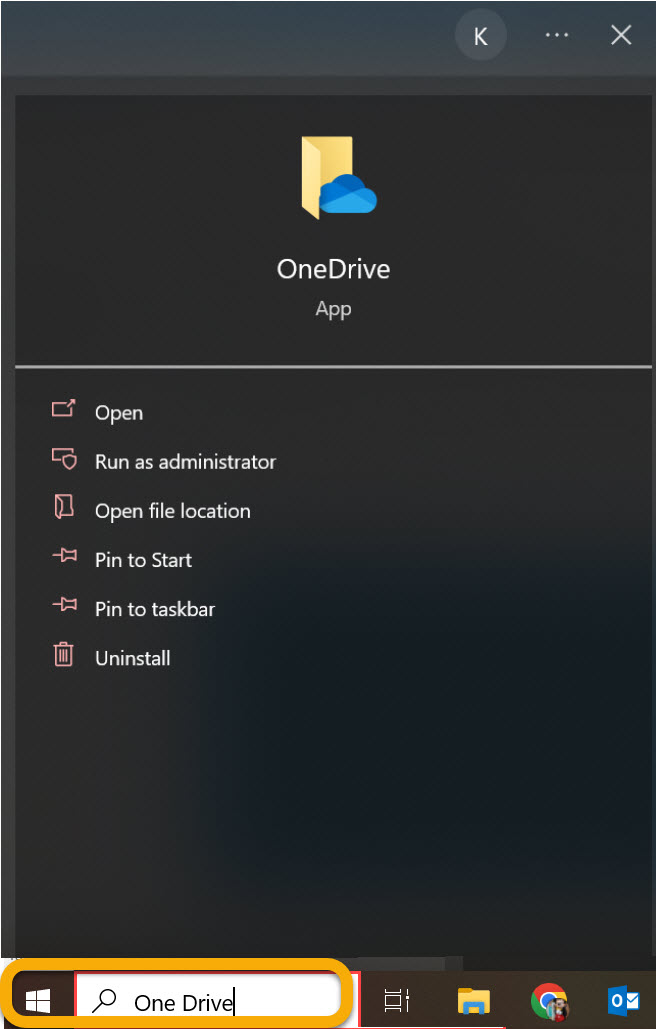Open the Windows Start menu button
The image size is (656, 1029).
coord(38,1000)
